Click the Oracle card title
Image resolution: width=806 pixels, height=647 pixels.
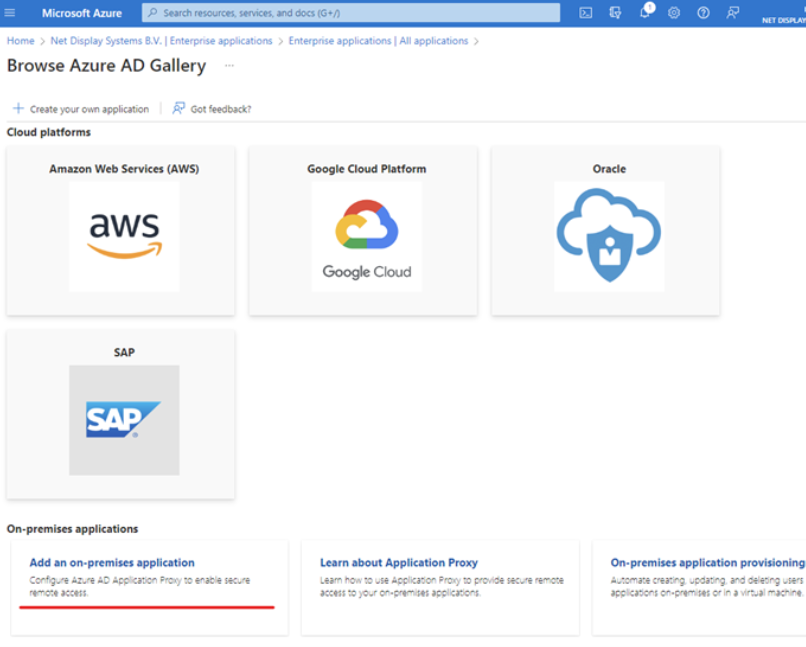[x=609, y=169]
